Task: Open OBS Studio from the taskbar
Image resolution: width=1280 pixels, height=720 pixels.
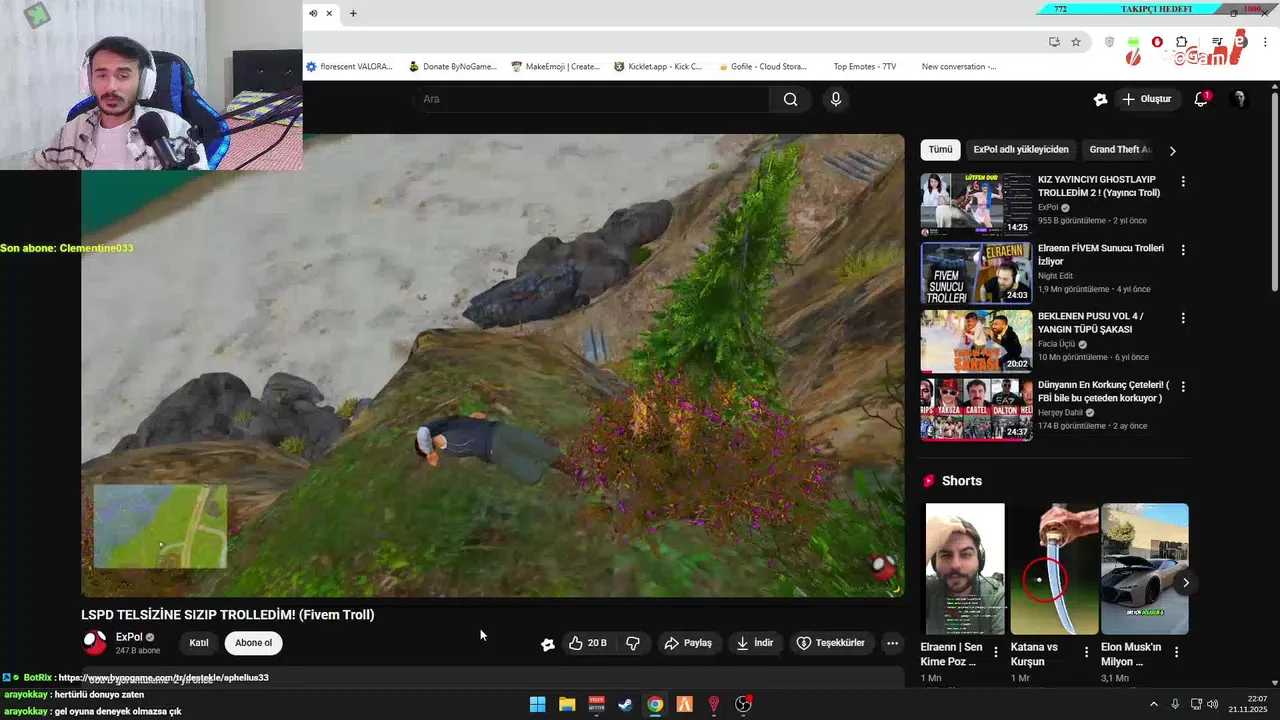Action: pos(743,704)
